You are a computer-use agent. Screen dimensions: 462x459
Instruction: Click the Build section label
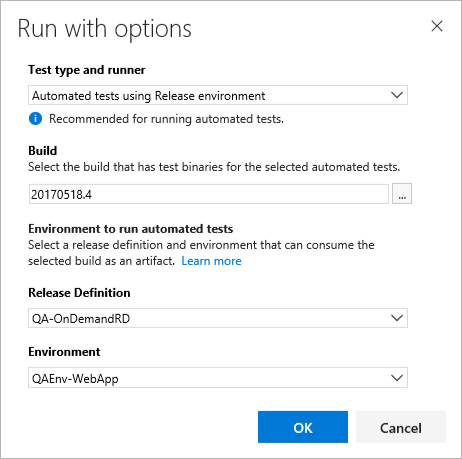click(x=43, y=151)
